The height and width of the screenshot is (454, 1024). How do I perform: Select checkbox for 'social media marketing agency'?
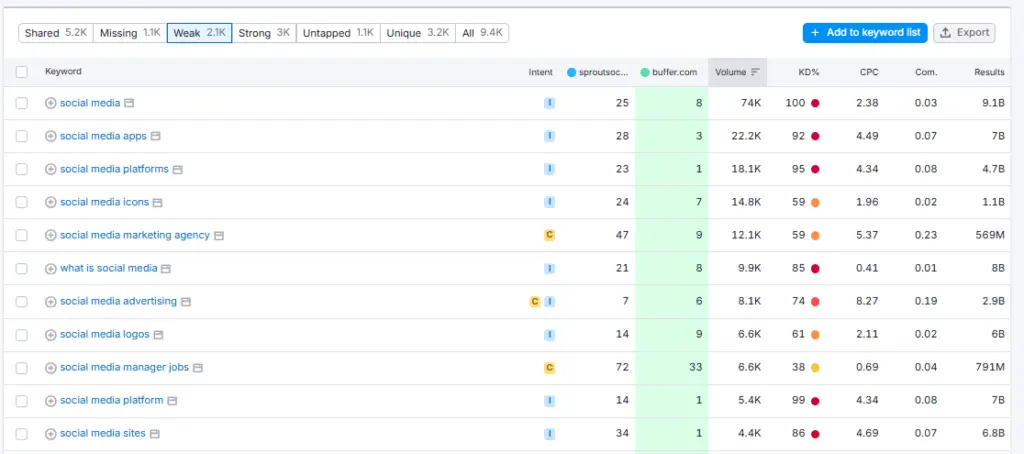click(x=22, y=235)
